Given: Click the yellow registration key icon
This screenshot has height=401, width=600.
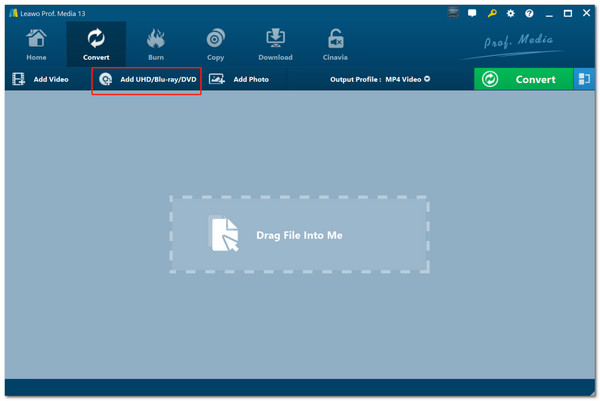Looking at the screenshot, I should click(x=492, y=13).
